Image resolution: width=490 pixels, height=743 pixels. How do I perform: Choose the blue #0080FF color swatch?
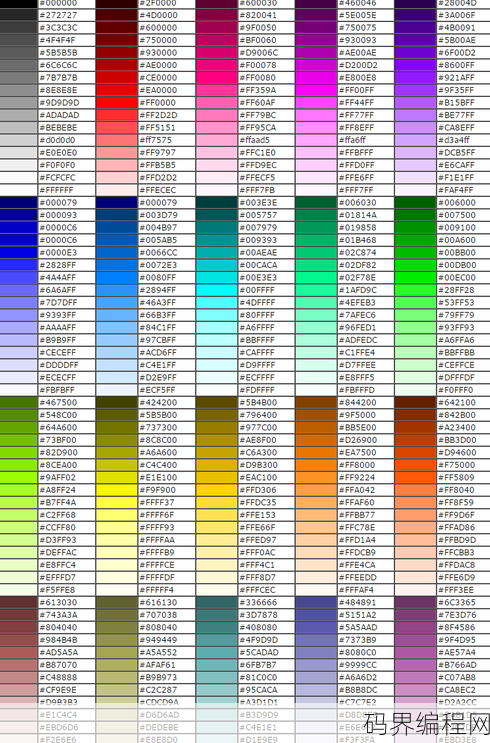pyautogui.click(x=117, y=277)
